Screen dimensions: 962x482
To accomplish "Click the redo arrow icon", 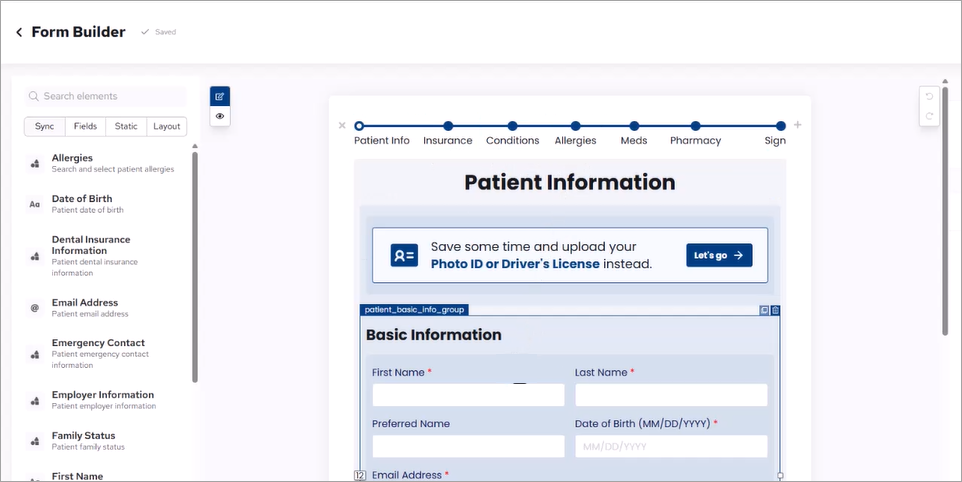I will pyautogui.click(x=929, y=116).
